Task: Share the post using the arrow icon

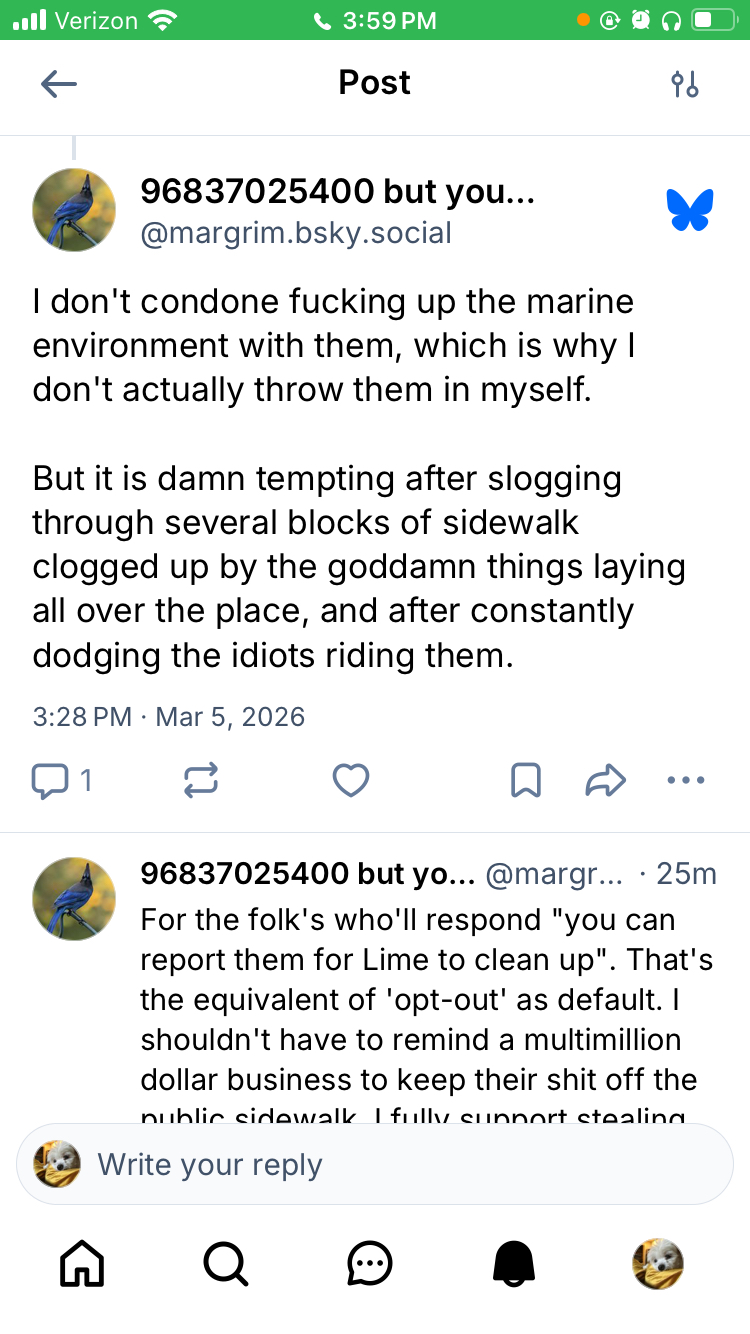Action: (605, 780)
